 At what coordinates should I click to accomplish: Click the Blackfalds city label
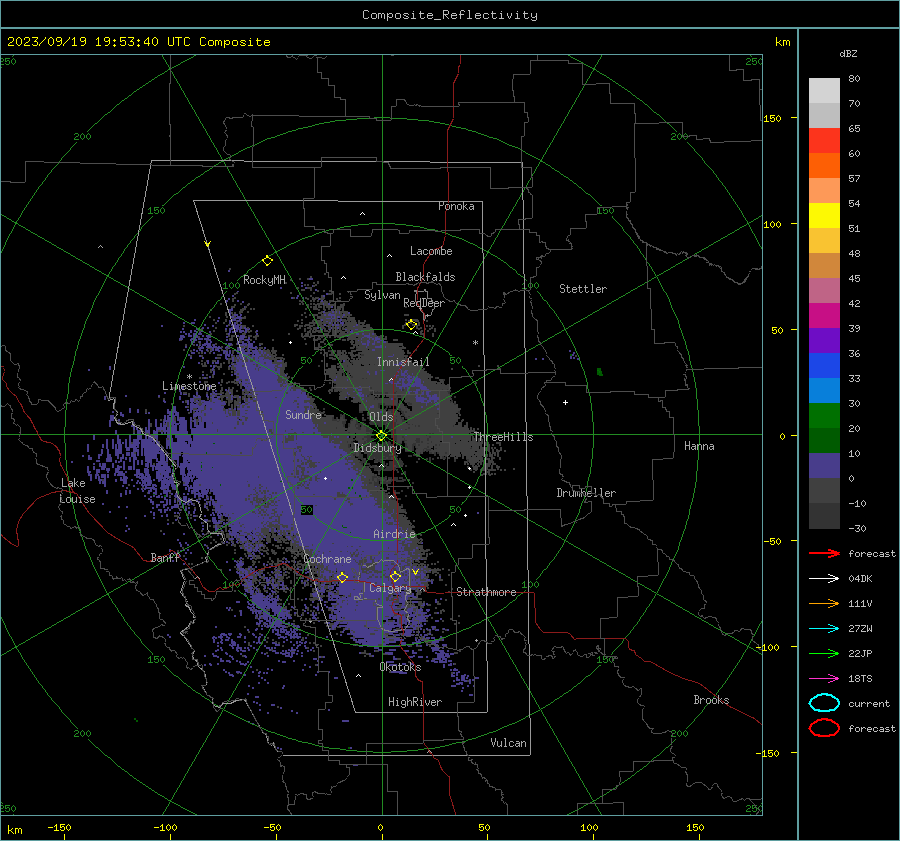click(425, 277)
